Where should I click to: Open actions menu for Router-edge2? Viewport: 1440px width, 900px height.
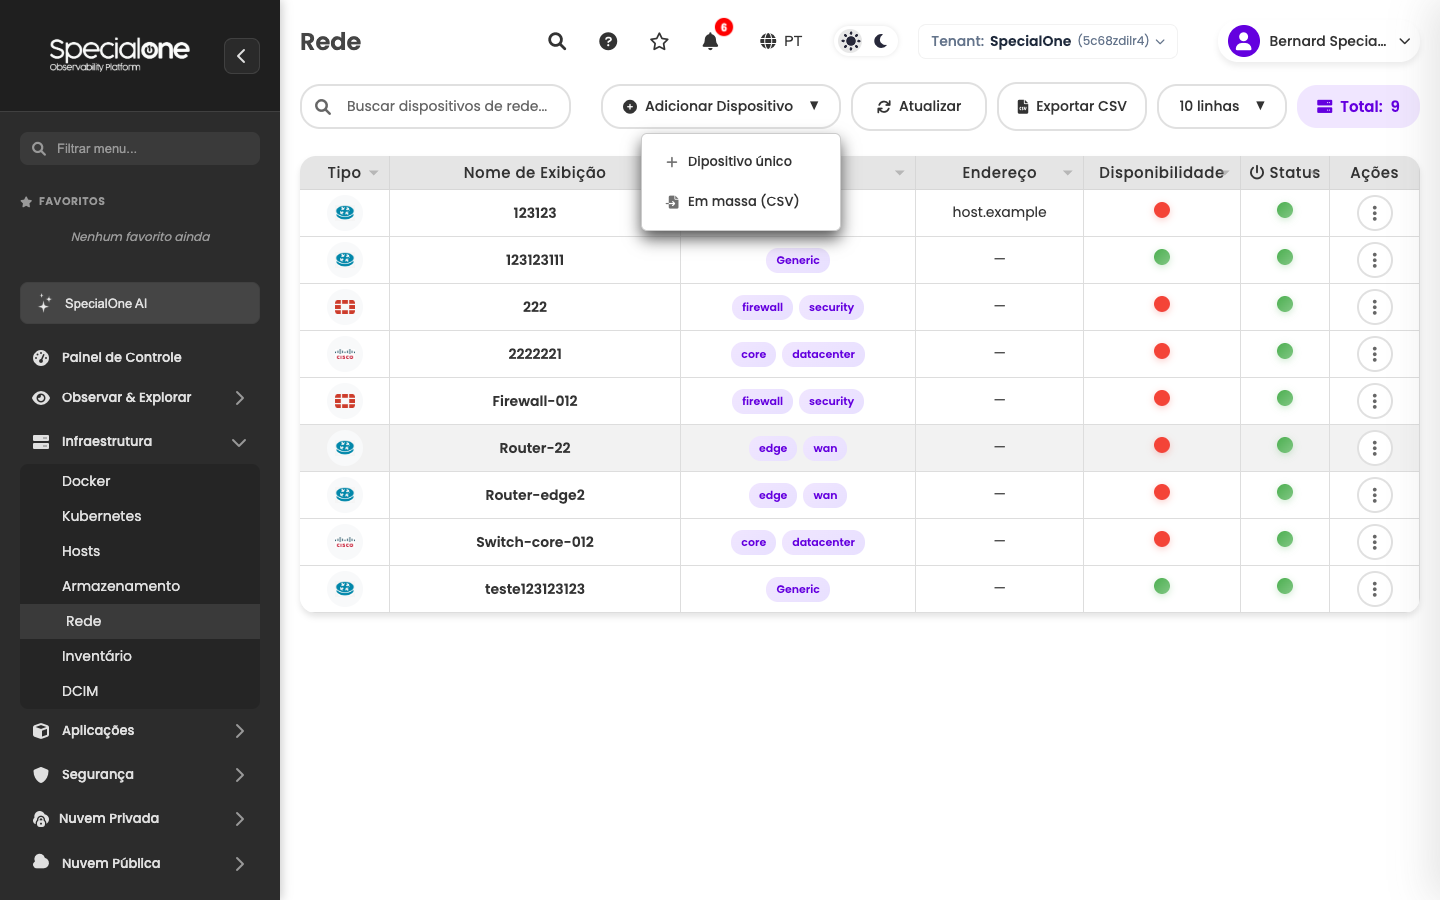pyautogui.click(x=1375, y=495)
